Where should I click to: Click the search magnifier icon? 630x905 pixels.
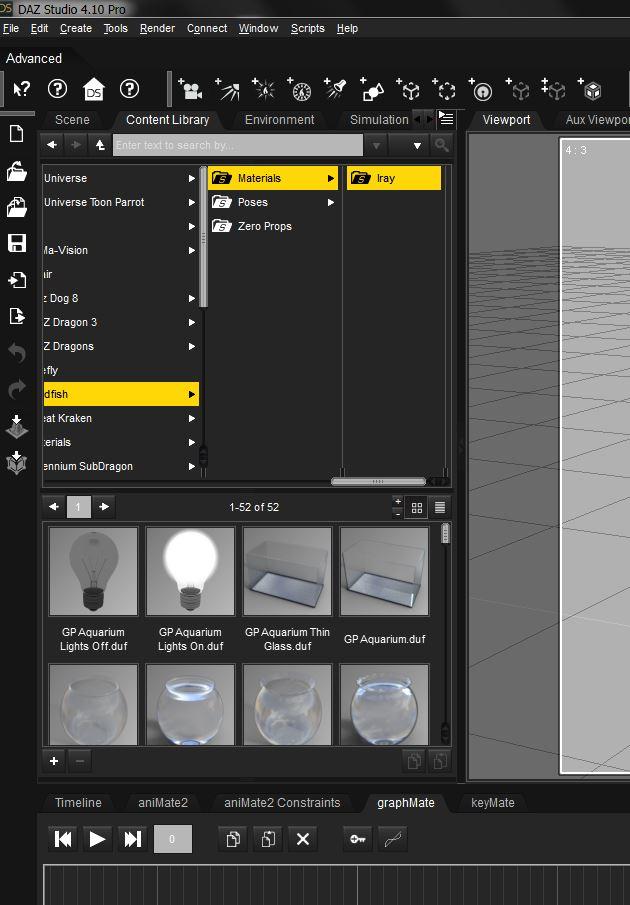click(x=442, y=145)
